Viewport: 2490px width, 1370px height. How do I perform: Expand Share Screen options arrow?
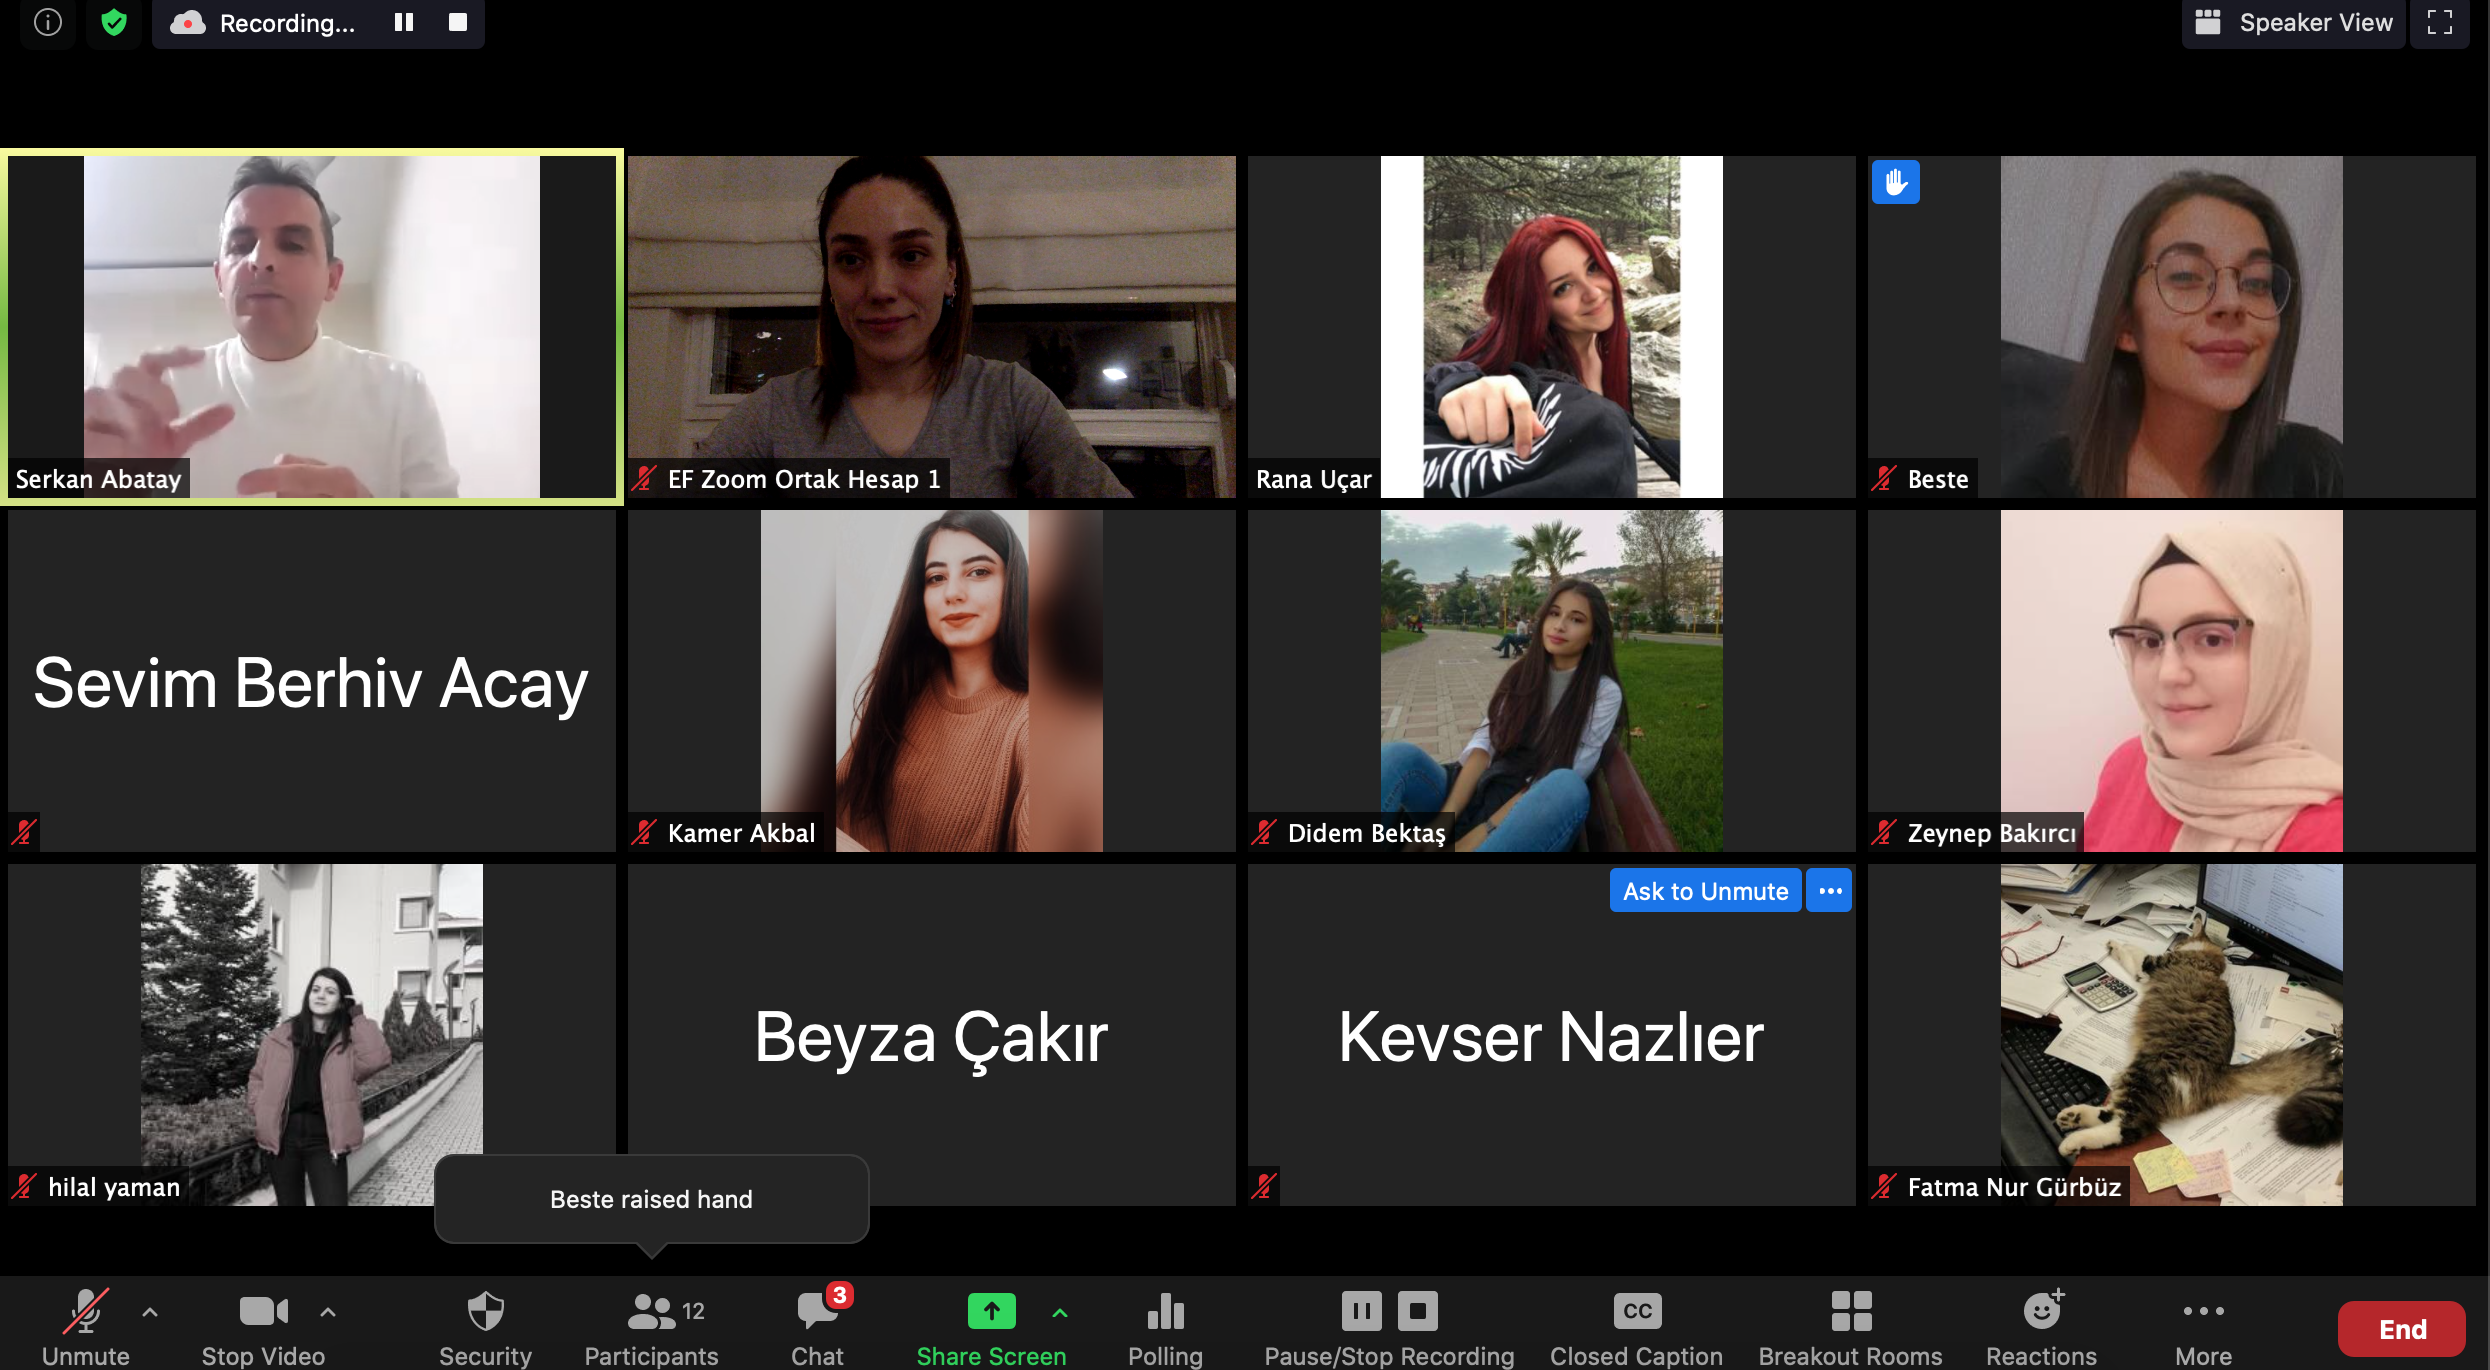coord(1060,1312)
